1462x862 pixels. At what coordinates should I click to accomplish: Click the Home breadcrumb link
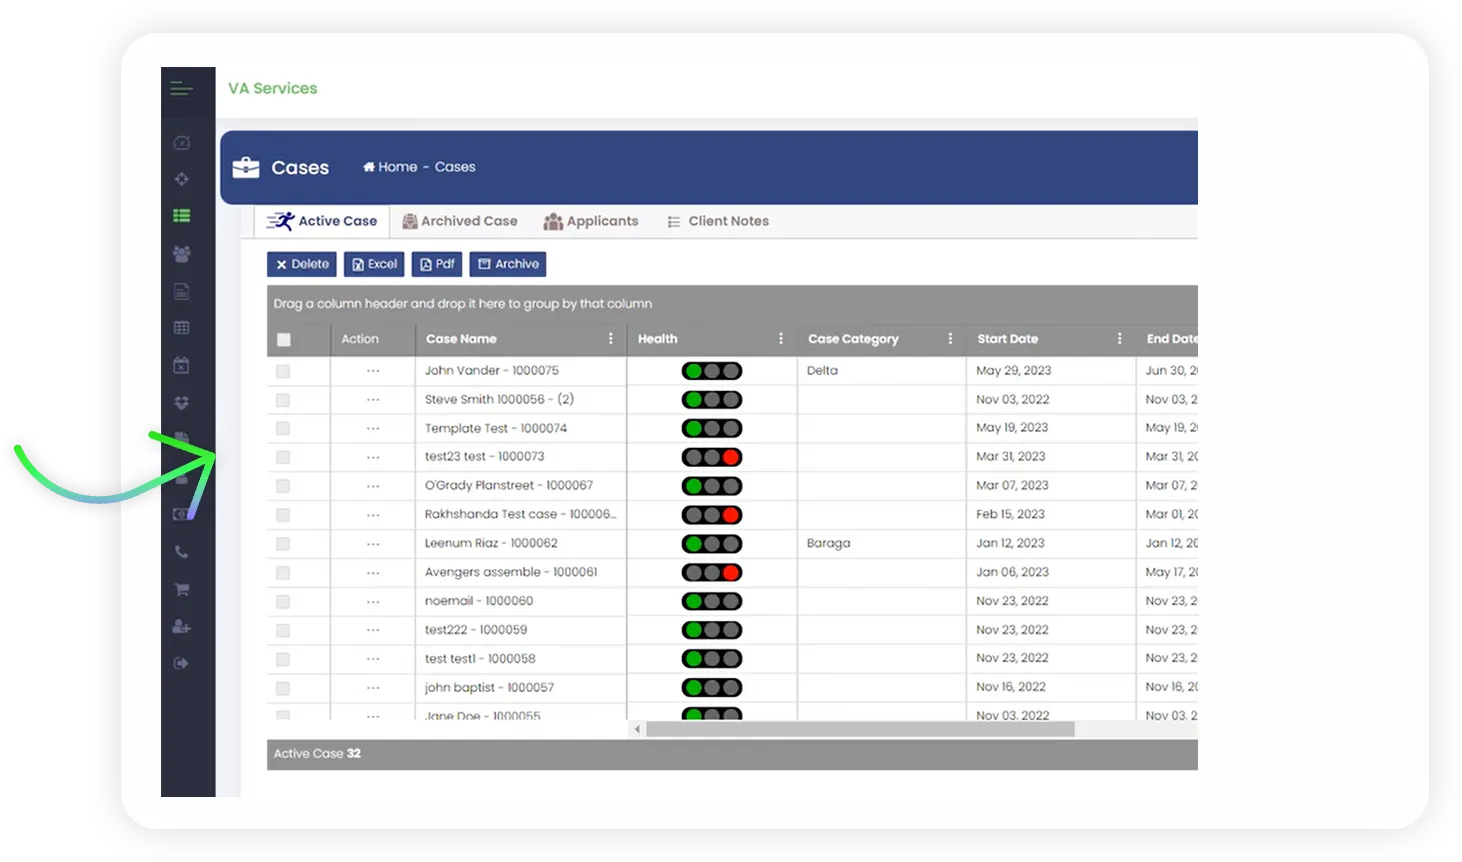(390, 167)
